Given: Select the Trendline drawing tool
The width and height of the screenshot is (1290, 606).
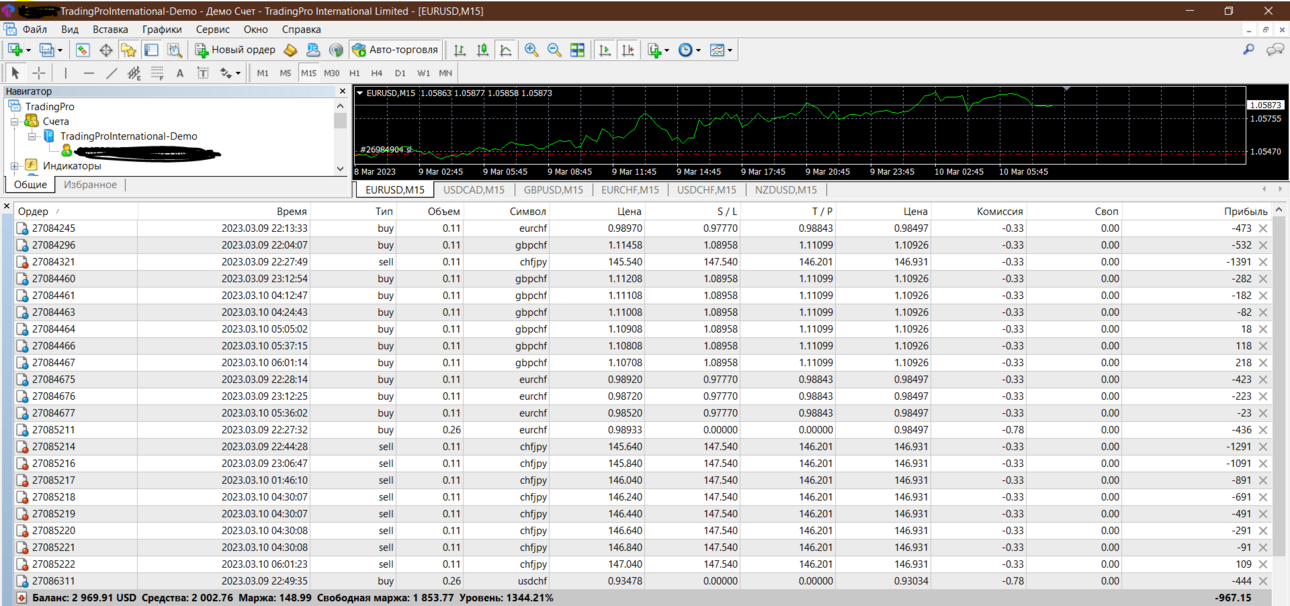Looking at the screenshot, I should 112,73.
